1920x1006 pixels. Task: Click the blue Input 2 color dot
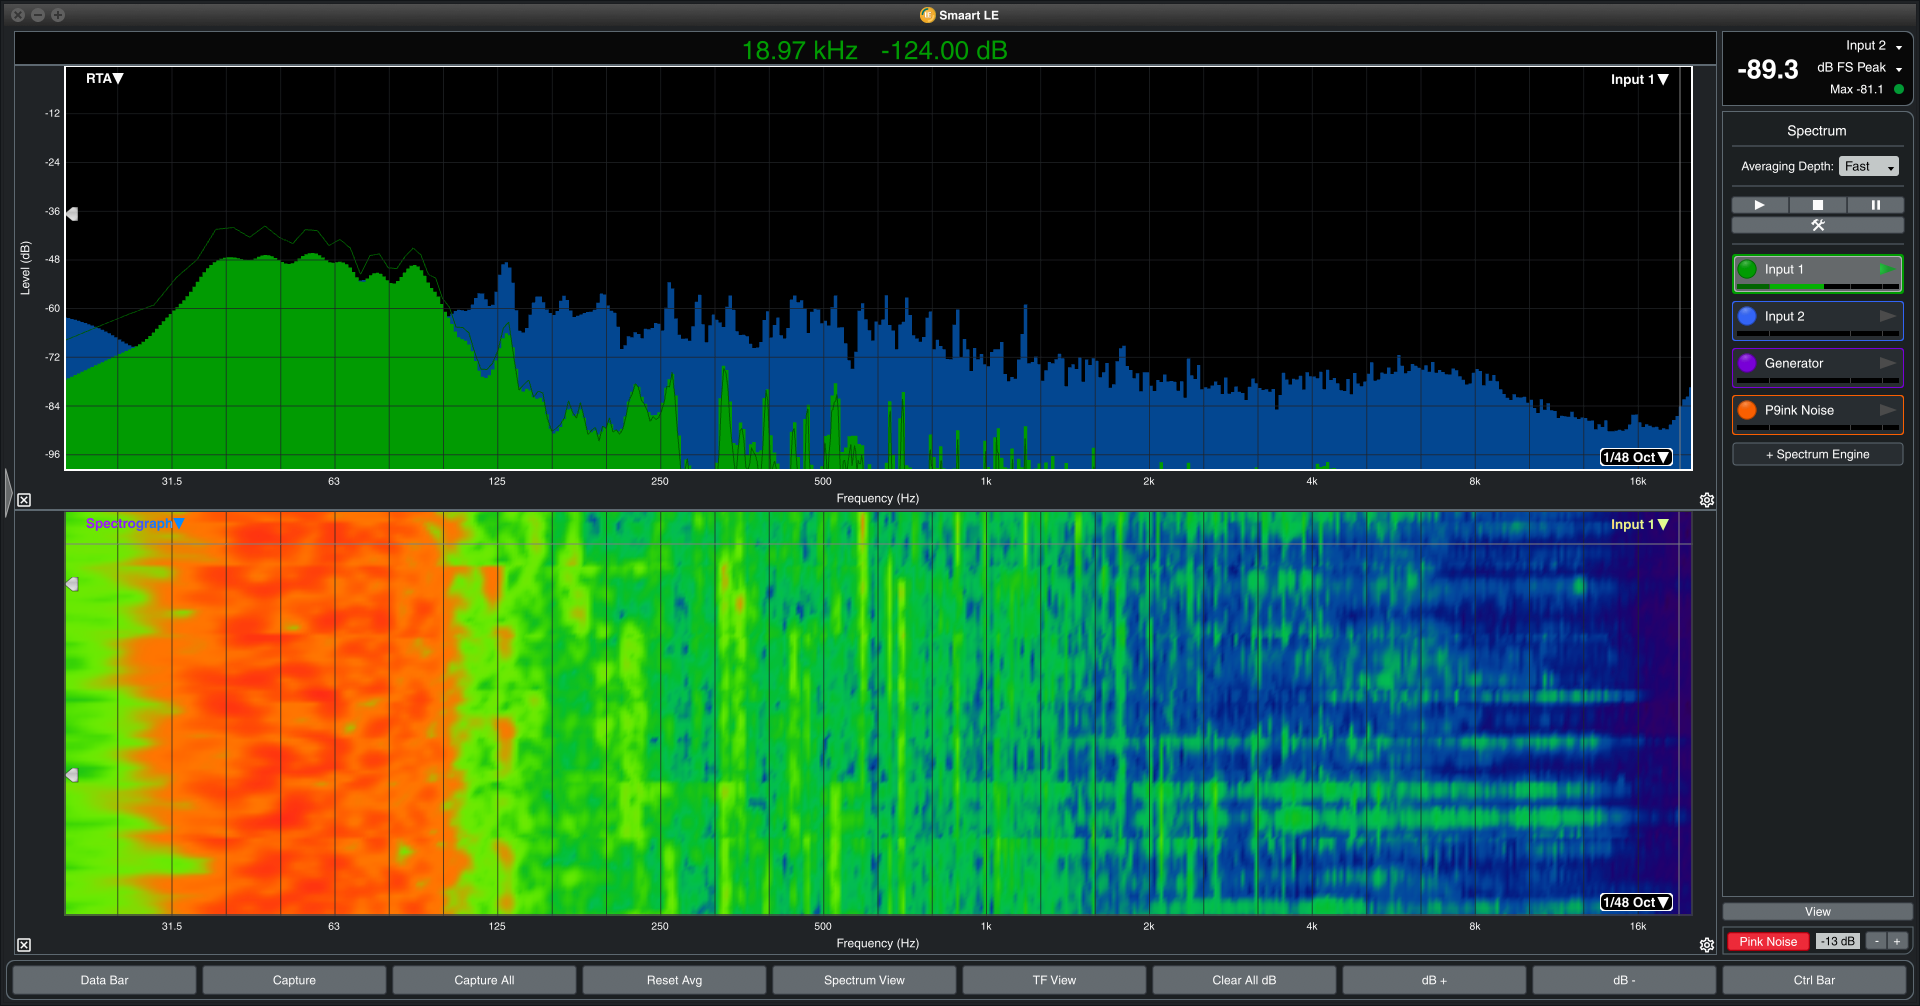coord(1747,316)
